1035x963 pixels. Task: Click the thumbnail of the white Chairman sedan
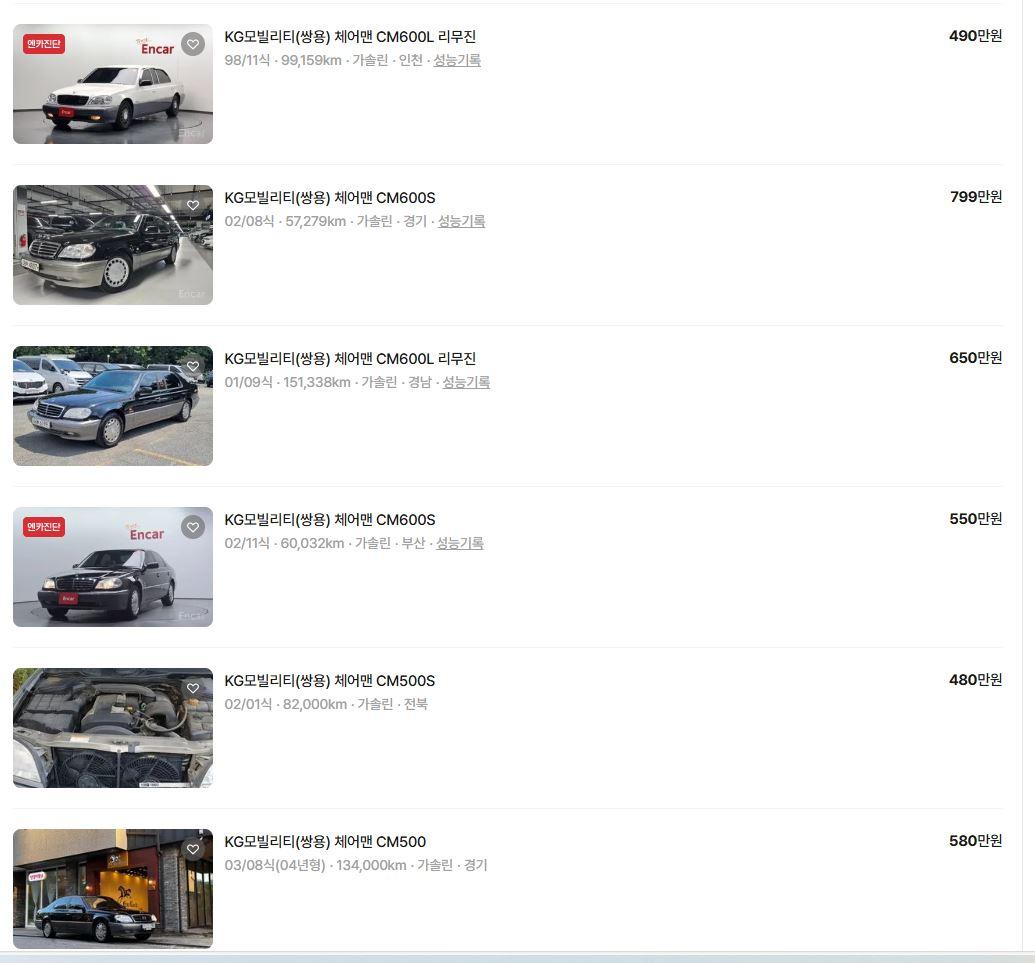tap(112, 84)
